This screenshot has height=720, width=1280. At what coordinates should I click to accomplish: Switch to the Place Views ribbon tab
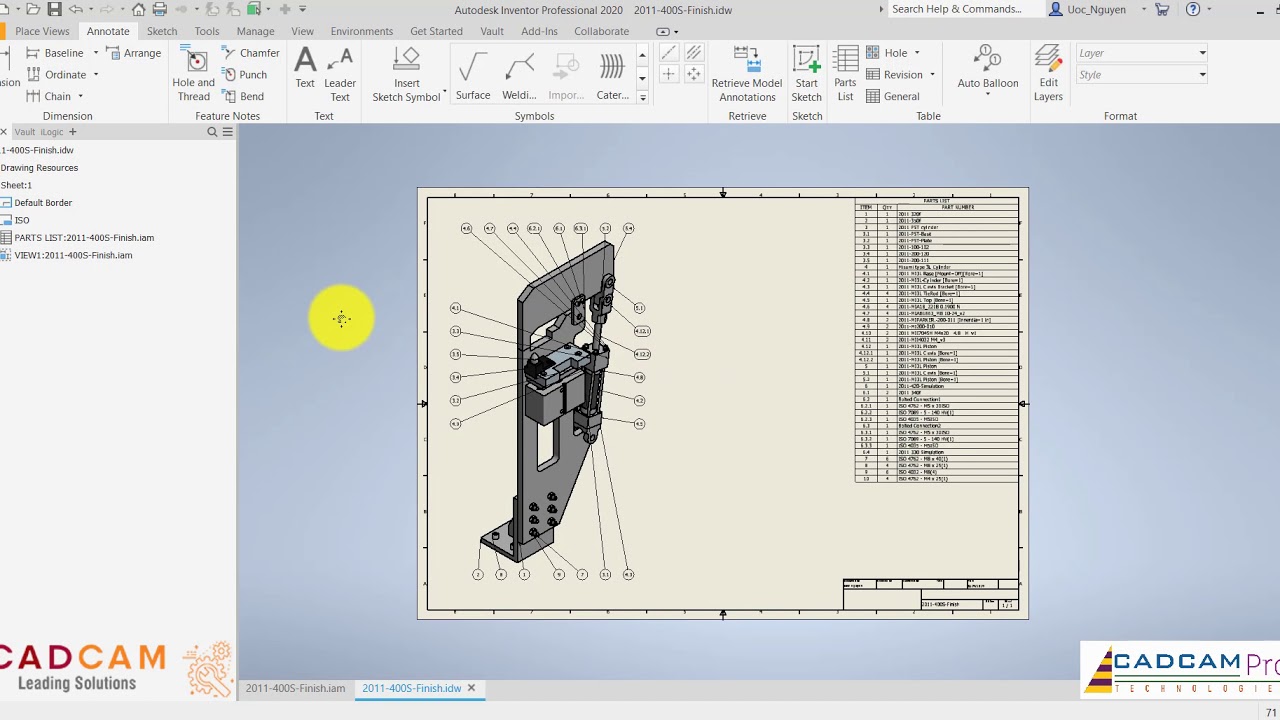(x=42, y=31)
